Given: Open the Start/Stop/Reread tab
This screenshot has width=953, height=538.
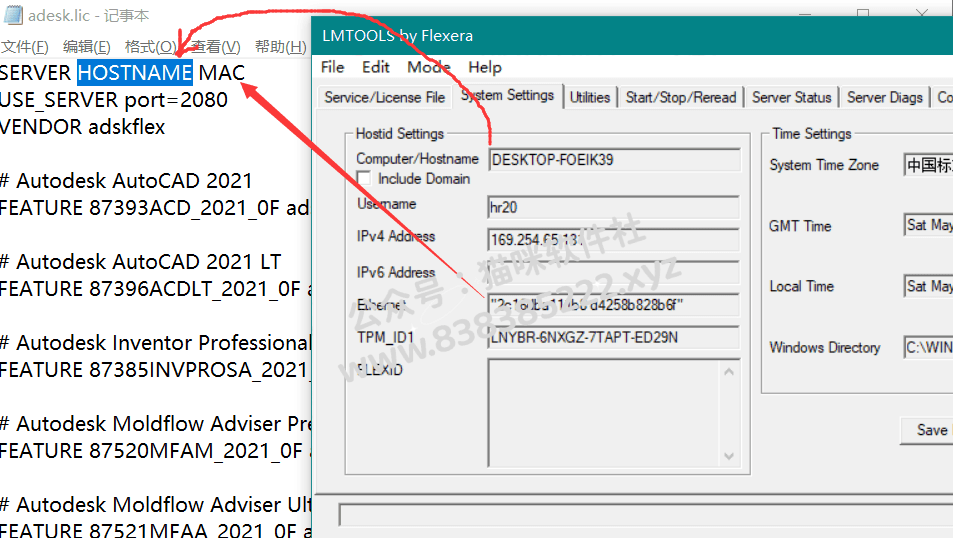Looking at the screenshot, I should 681,97.
